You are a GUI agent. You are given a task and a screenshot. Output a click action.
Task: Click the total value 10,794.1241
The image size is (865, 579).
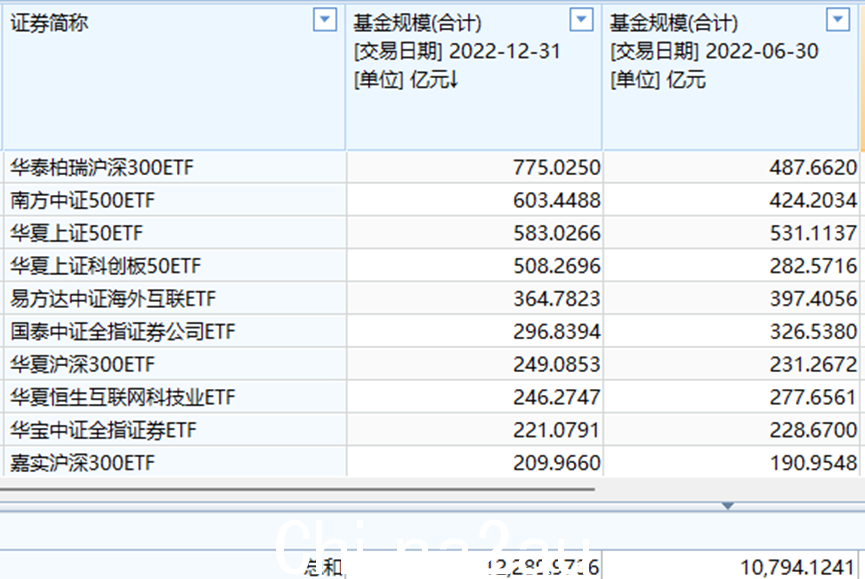point(797,567)
